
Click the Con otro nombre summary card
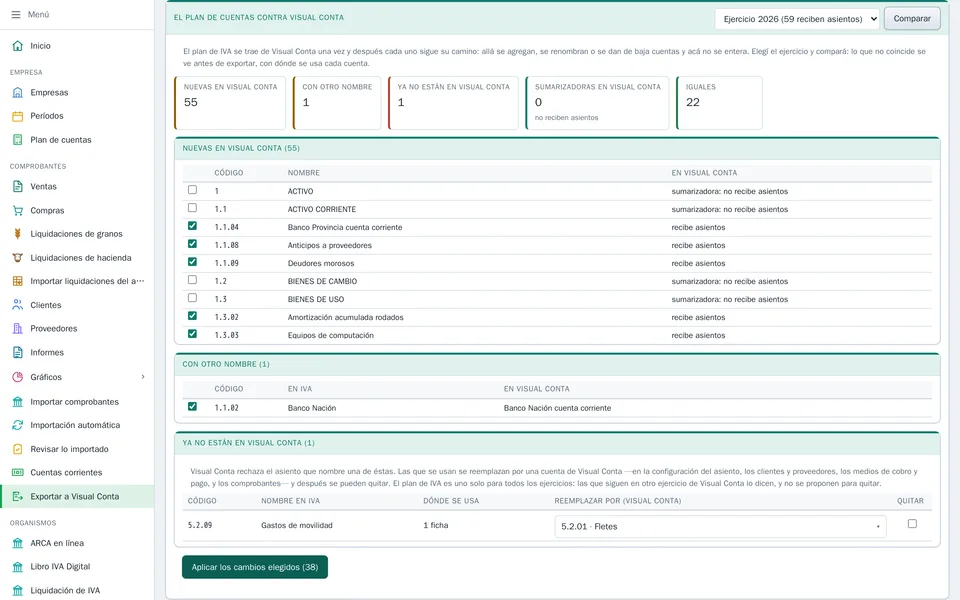337,103
